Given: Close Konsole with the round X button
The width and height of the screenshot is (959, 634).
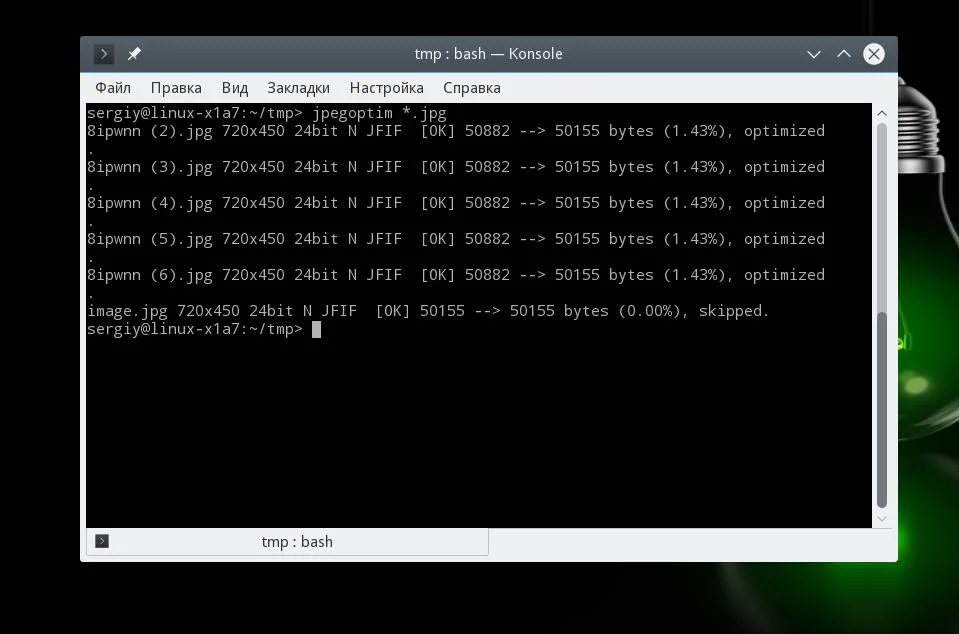Looking at the screenshot, I should [873, 54].
